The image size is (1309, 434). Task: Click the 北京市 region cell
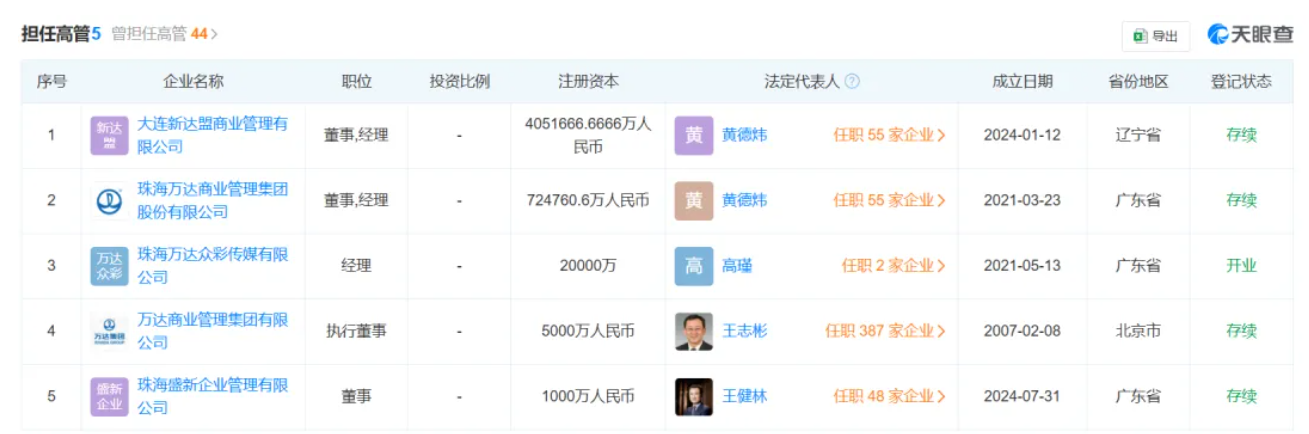[1139, 331]
